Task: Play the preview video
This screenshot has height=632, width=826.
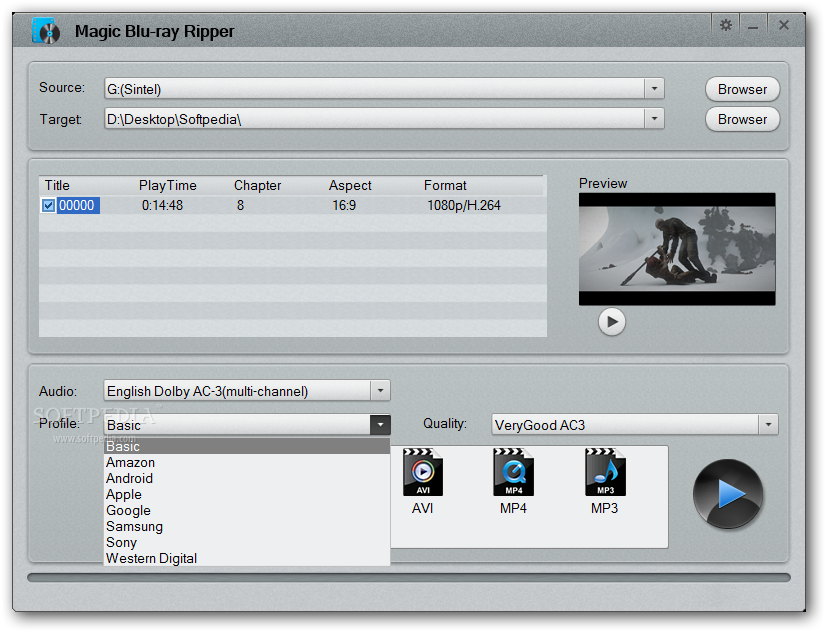Action: 612,322
